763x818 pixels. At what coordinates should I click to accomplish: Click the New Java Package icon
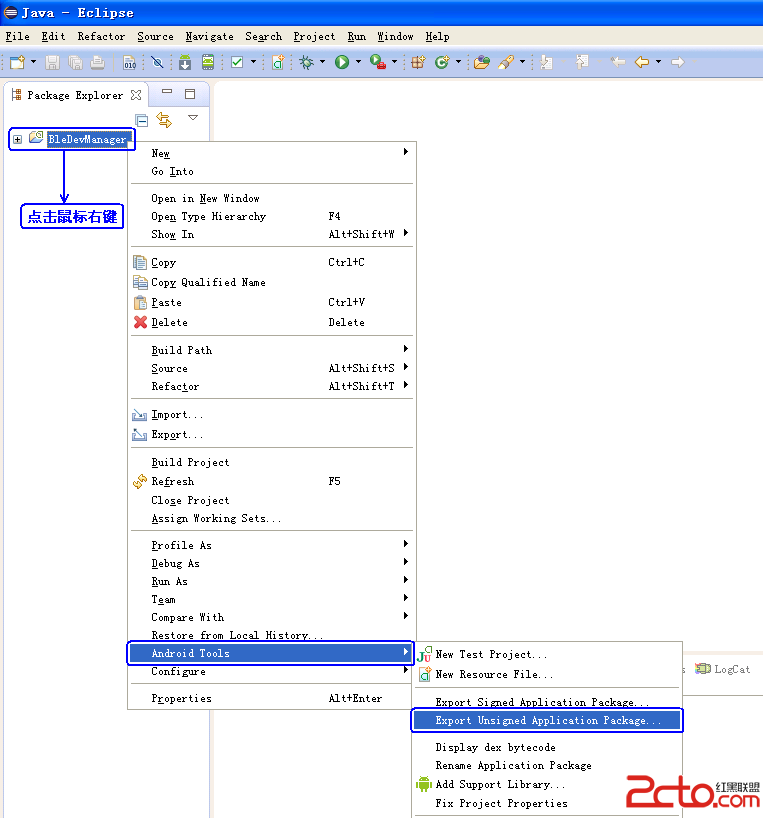(x=418, y=63)
